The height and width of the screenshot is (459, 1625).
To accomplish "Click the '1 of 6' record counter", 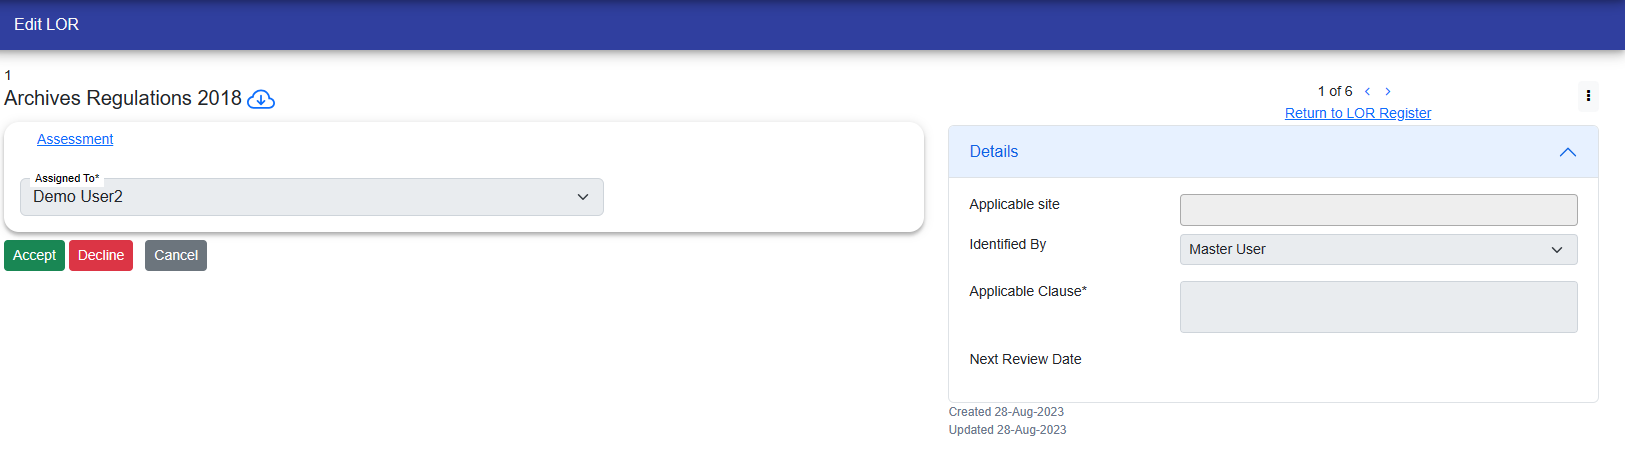I will [1334, 91].
